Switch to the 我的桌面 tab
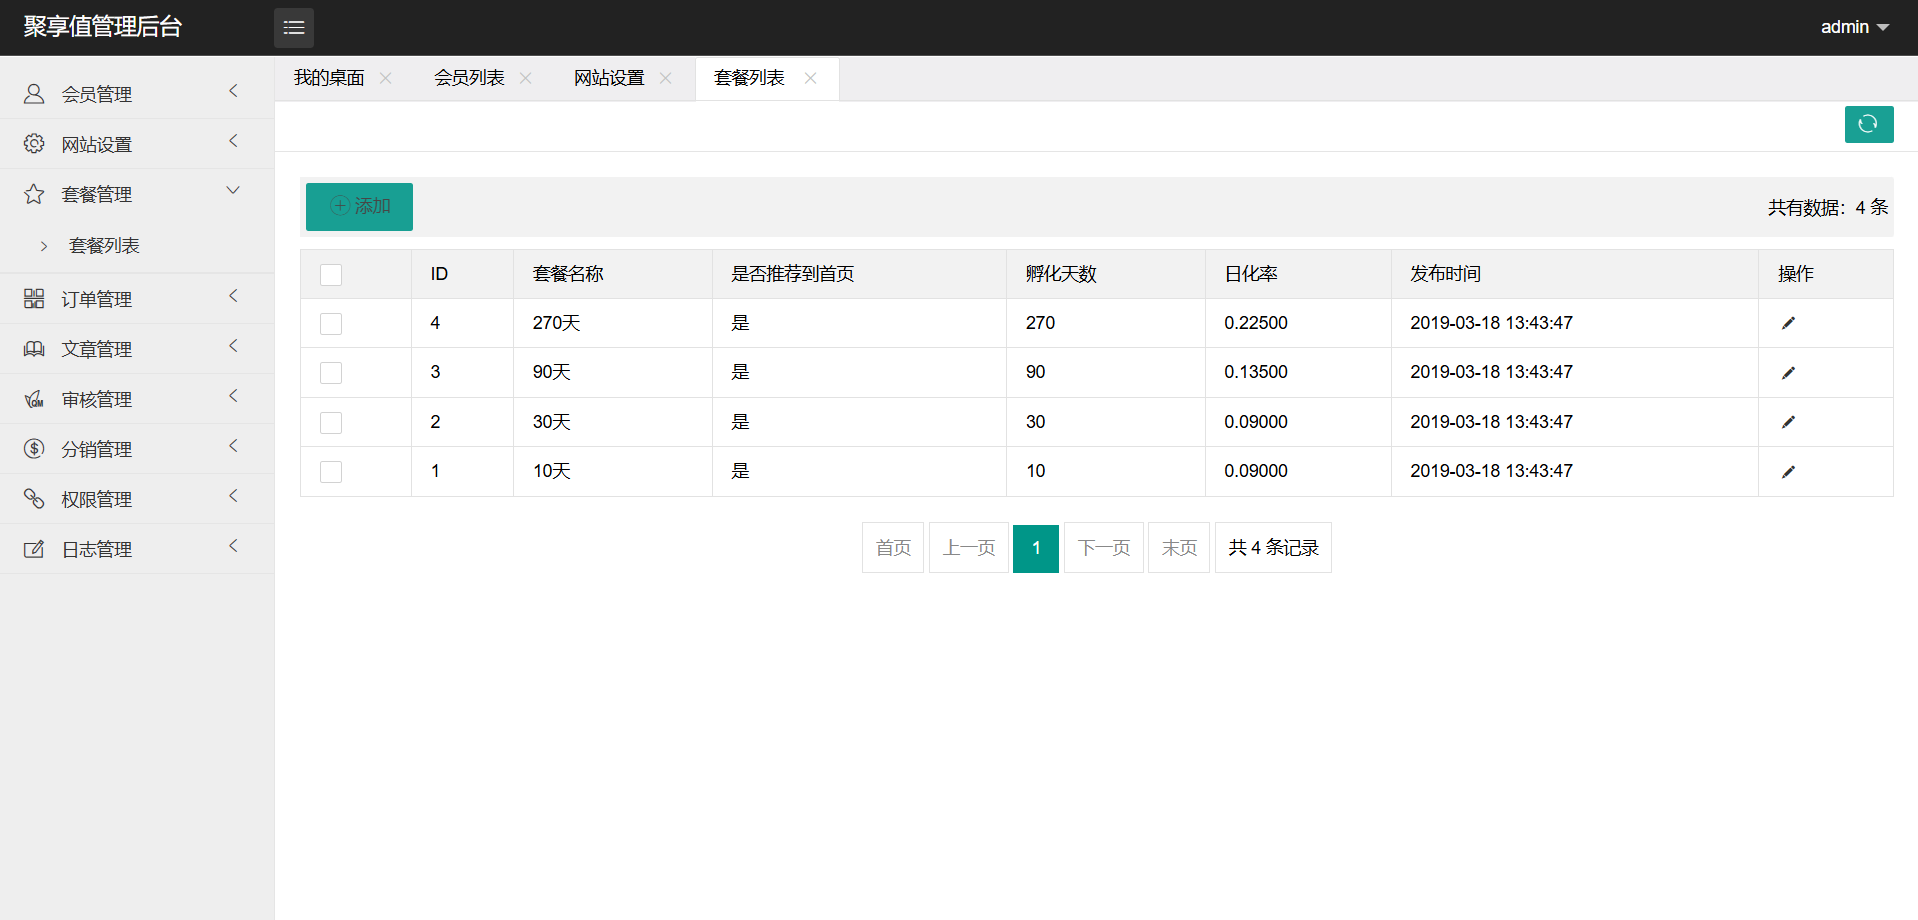Screen dimensions: 1918x920 click(x=329, y=78)
